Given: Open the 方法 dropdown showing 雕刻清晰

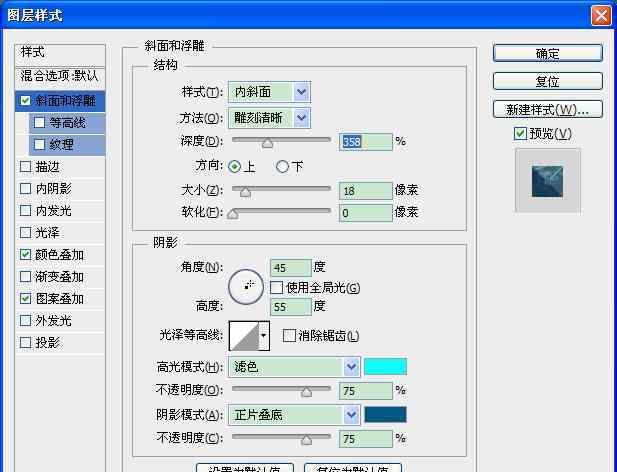Looking at the screenshot, I should [269, 118].
